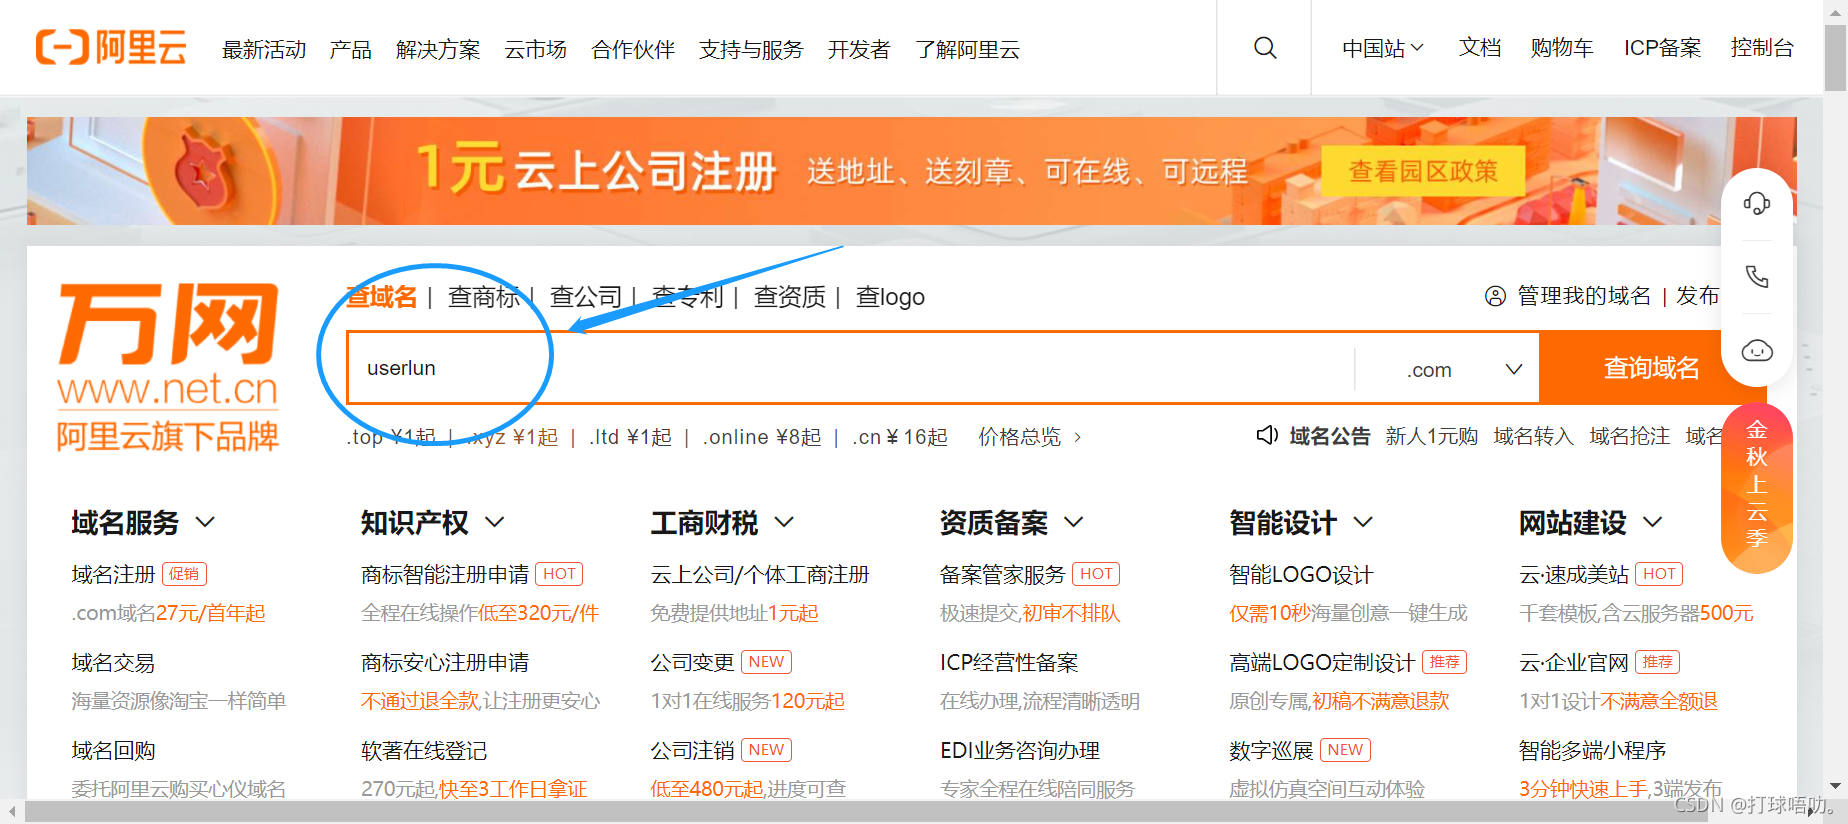Screen dimensions: 1848x824
Task: Open 软著在线登记 link
Action: pos(424,751)
